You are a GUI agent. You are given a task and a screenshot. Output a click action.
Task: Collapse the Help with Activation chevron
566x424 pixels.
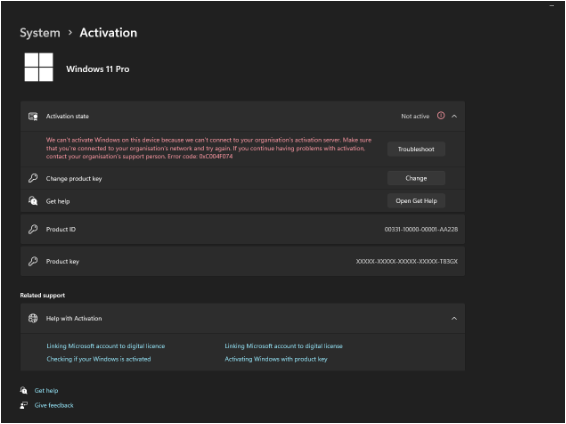pyautogui.click(x=454, y=318)
